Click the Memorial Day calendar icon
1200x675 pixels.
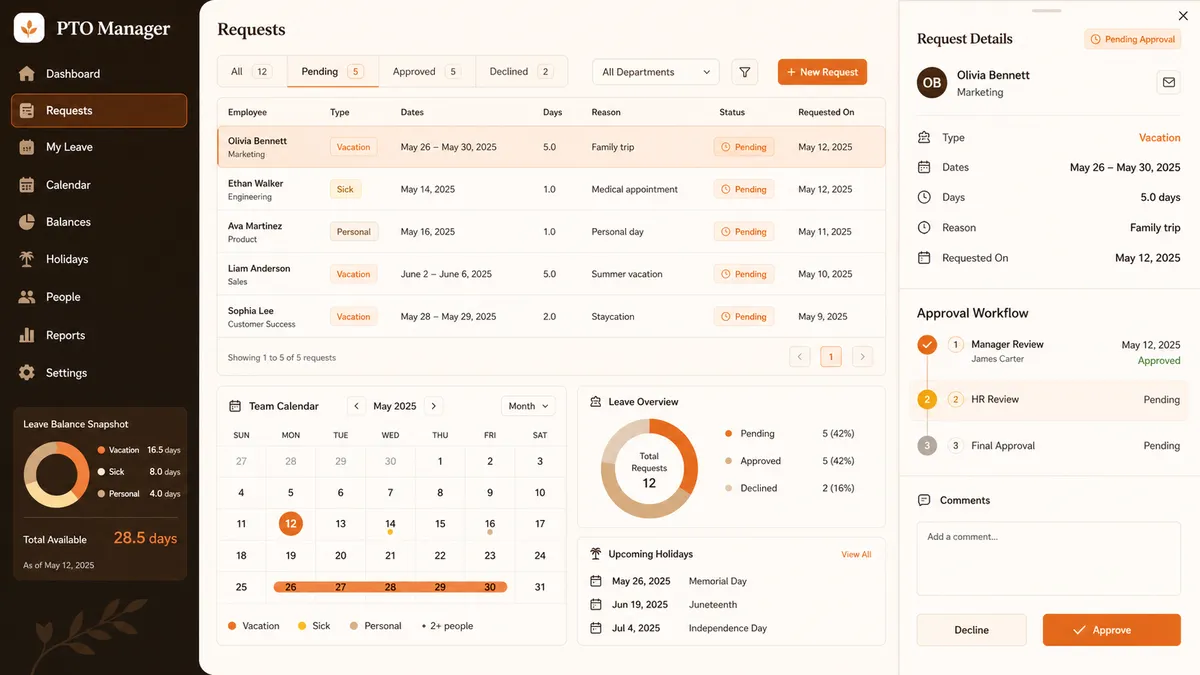[x=596, y=581]
